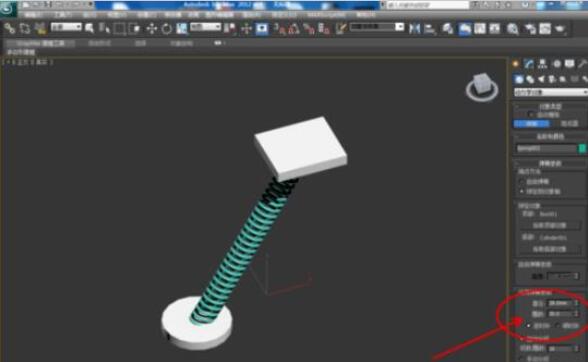Open the reference coordinate system dropdown
The height and width of the screenshot is (362, 588).
point(206,27)
